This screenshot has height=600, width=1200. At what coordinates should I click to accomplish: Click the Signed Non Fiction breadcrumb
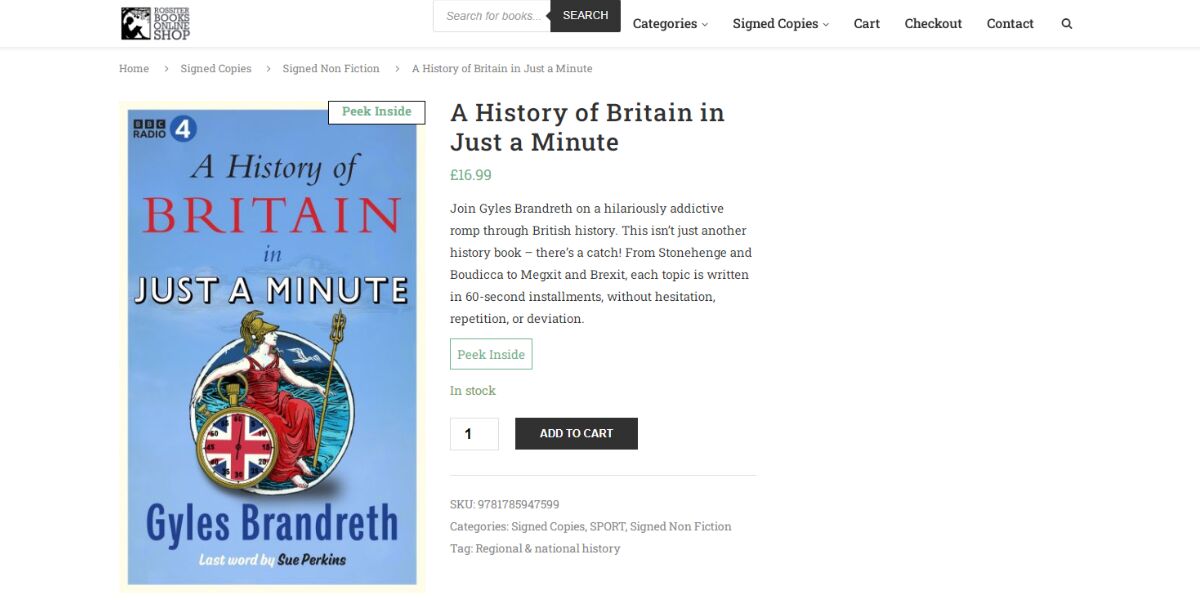[331, 68]
